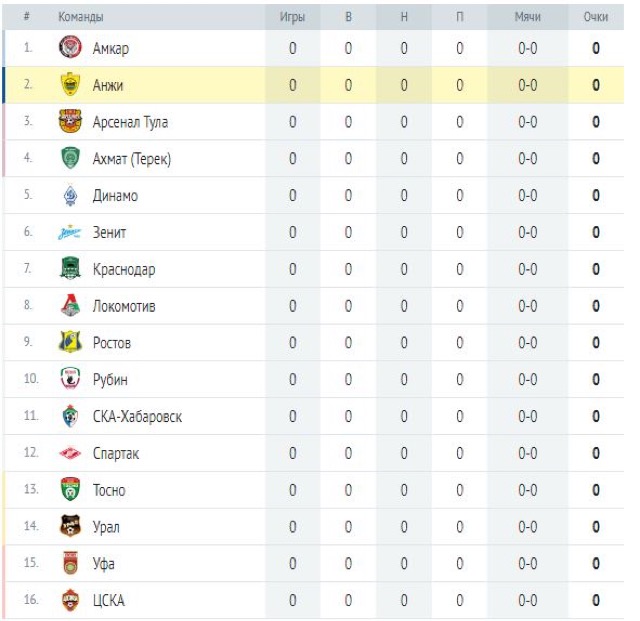Click the Мячи column header
The height and width of the screenshot is (621, 640).
(x=527, y=18)
